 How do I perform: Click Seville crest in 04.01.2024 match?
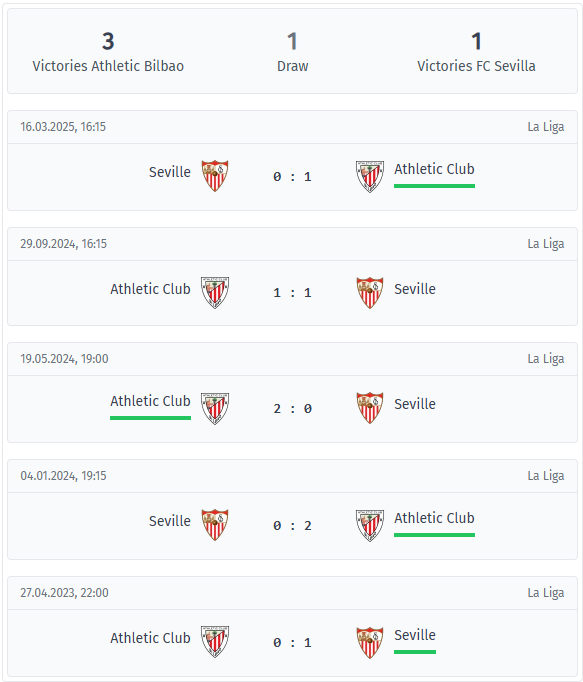(x=215, y=525)
